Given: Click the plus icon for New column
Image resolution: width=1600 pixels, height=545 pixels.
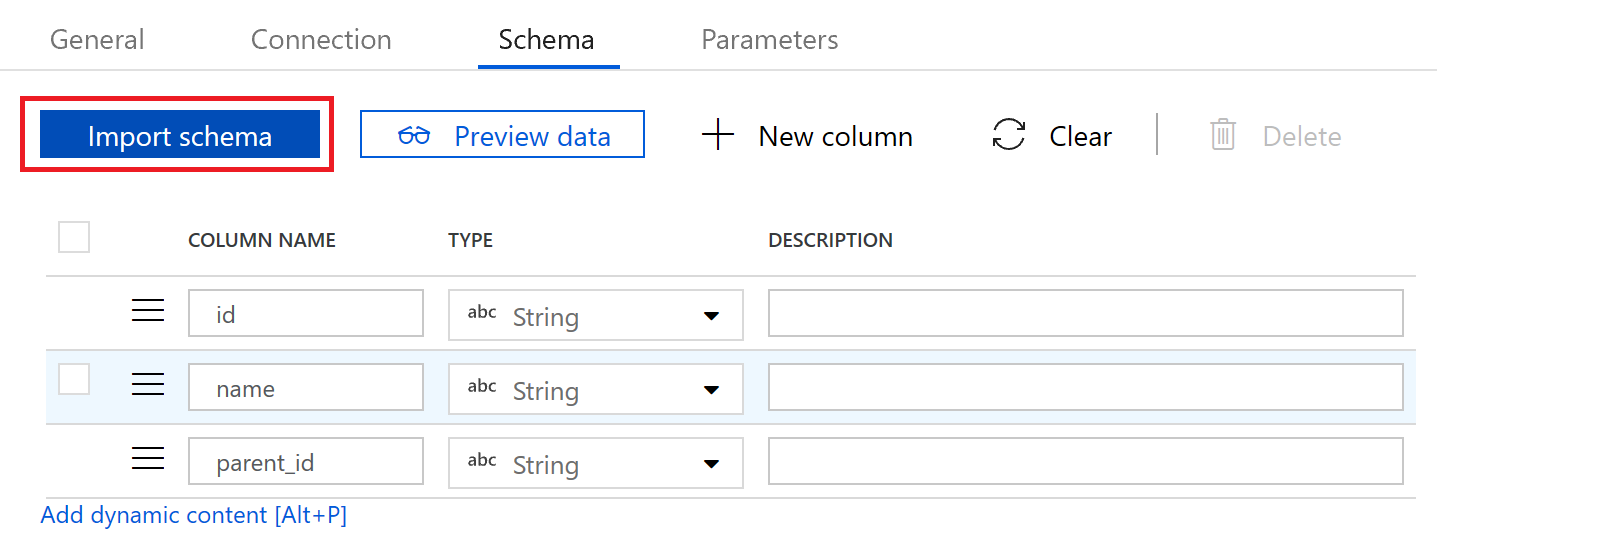Looking at the screenshot, I should (717, 134).
